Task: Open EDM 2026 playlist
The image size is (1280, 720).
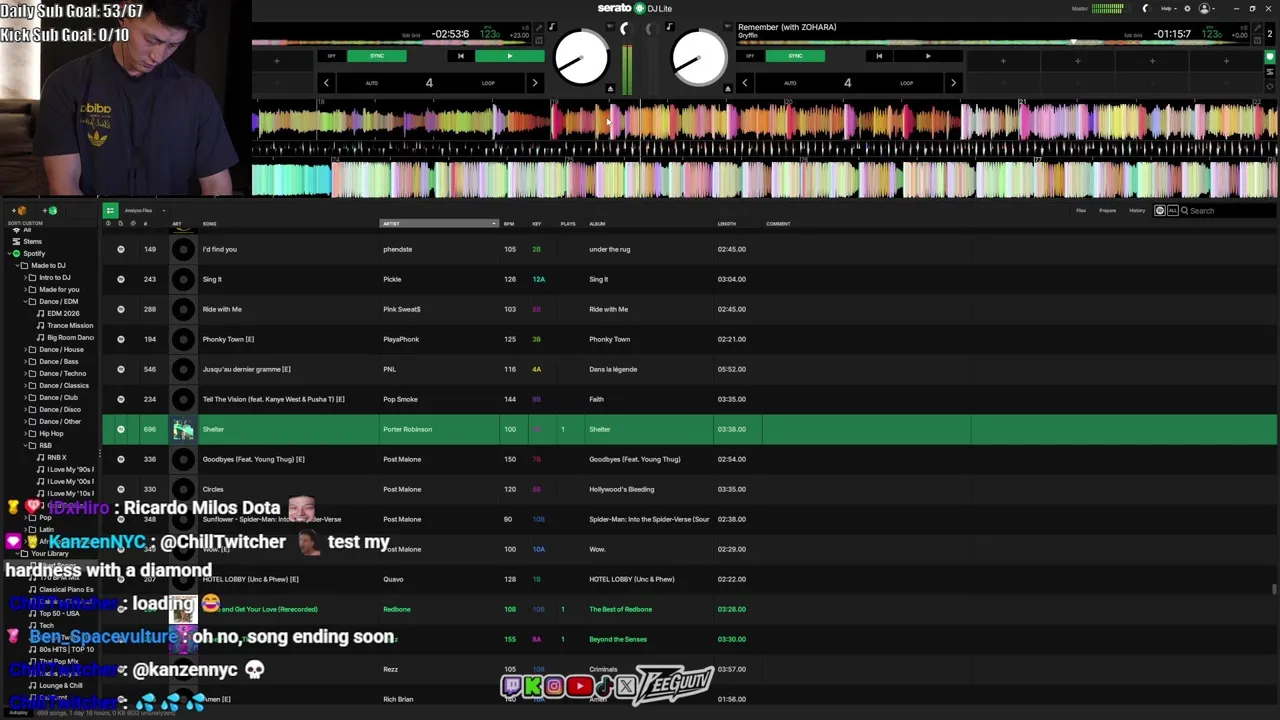Action: coord(63,313)
